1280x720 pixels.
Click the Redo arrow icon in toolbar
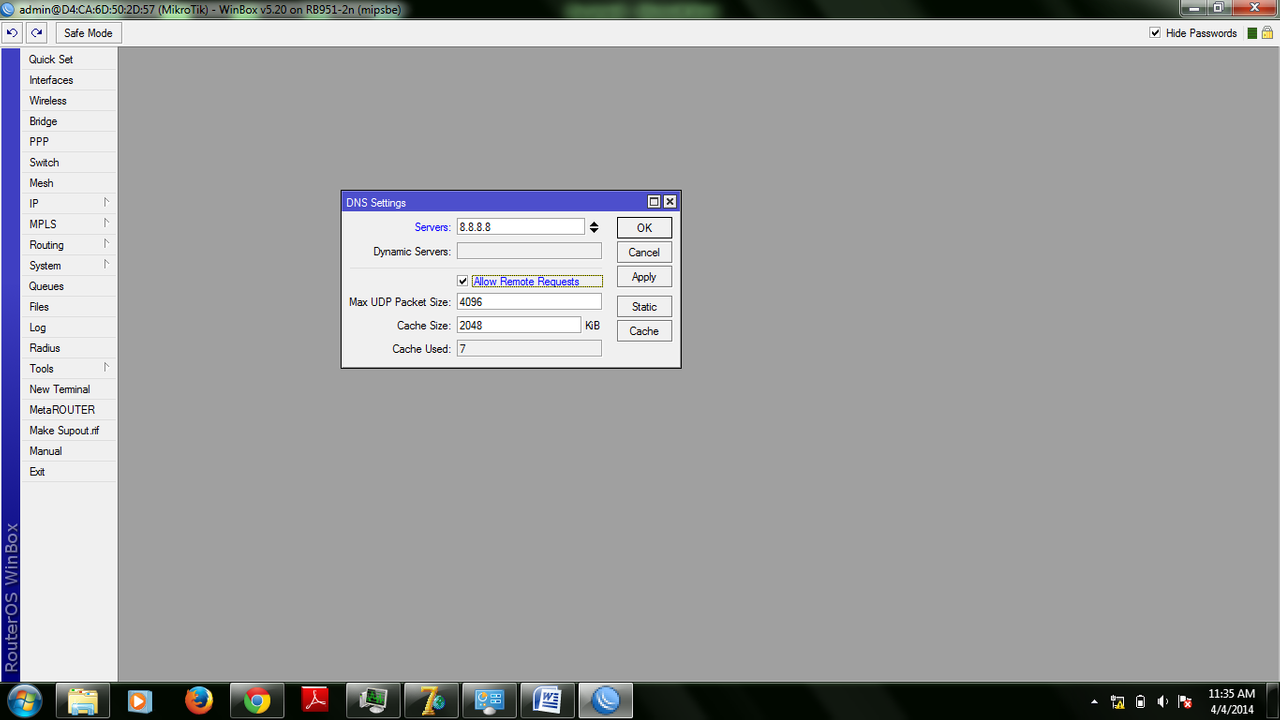tap(37, 33)
